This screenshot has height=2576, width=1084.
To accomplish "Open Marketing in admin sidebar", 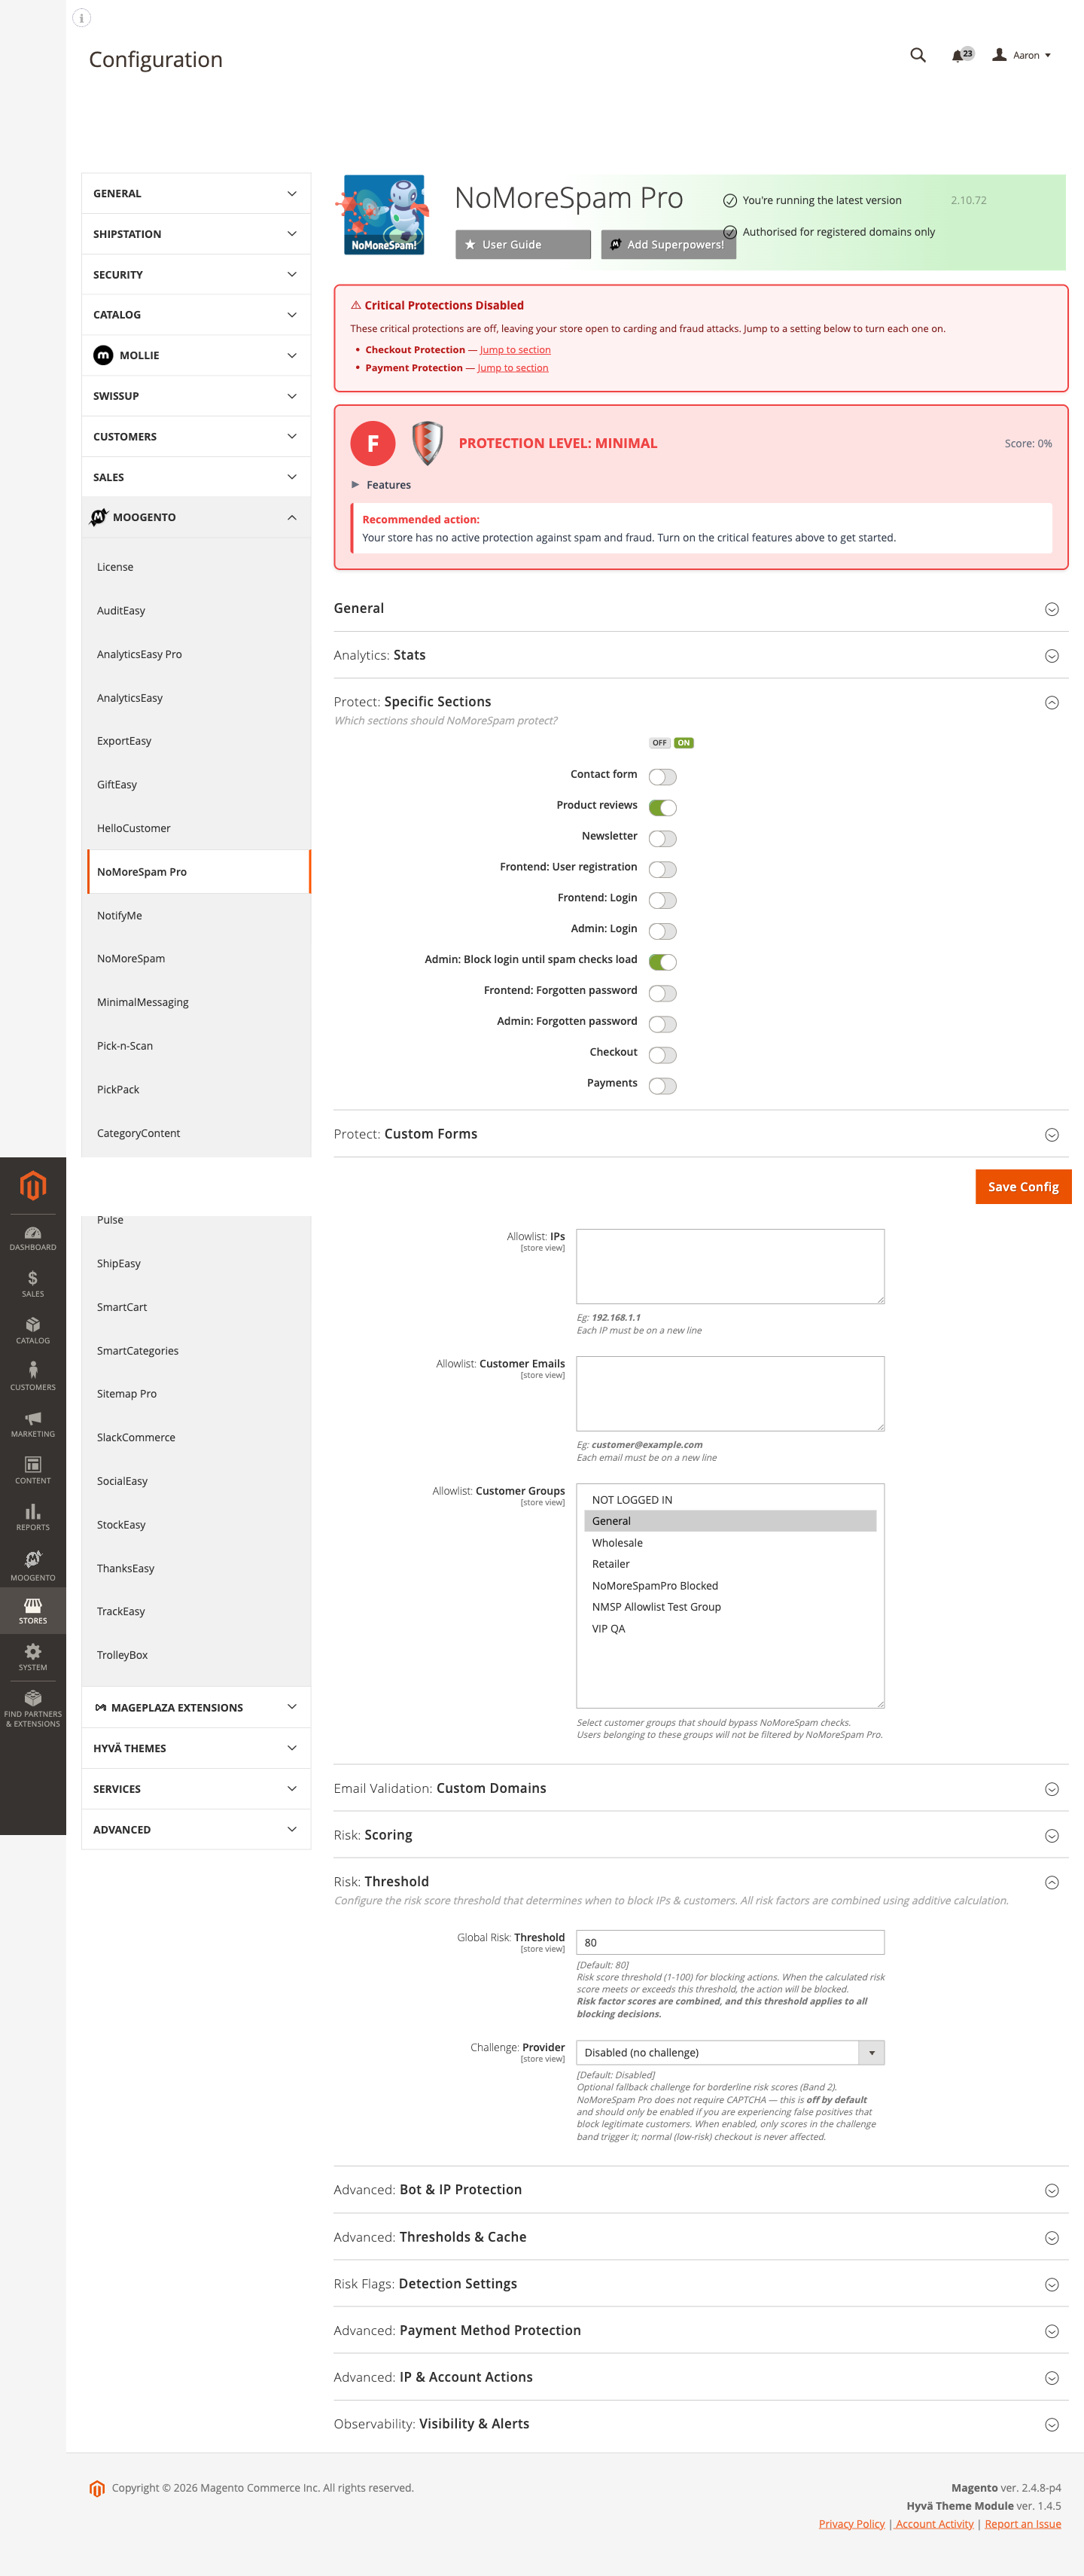I will [33, 1424].
